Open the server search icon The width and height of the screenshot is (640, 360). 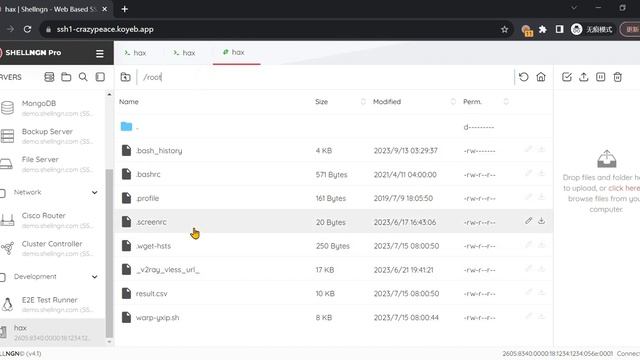point(83,77)
